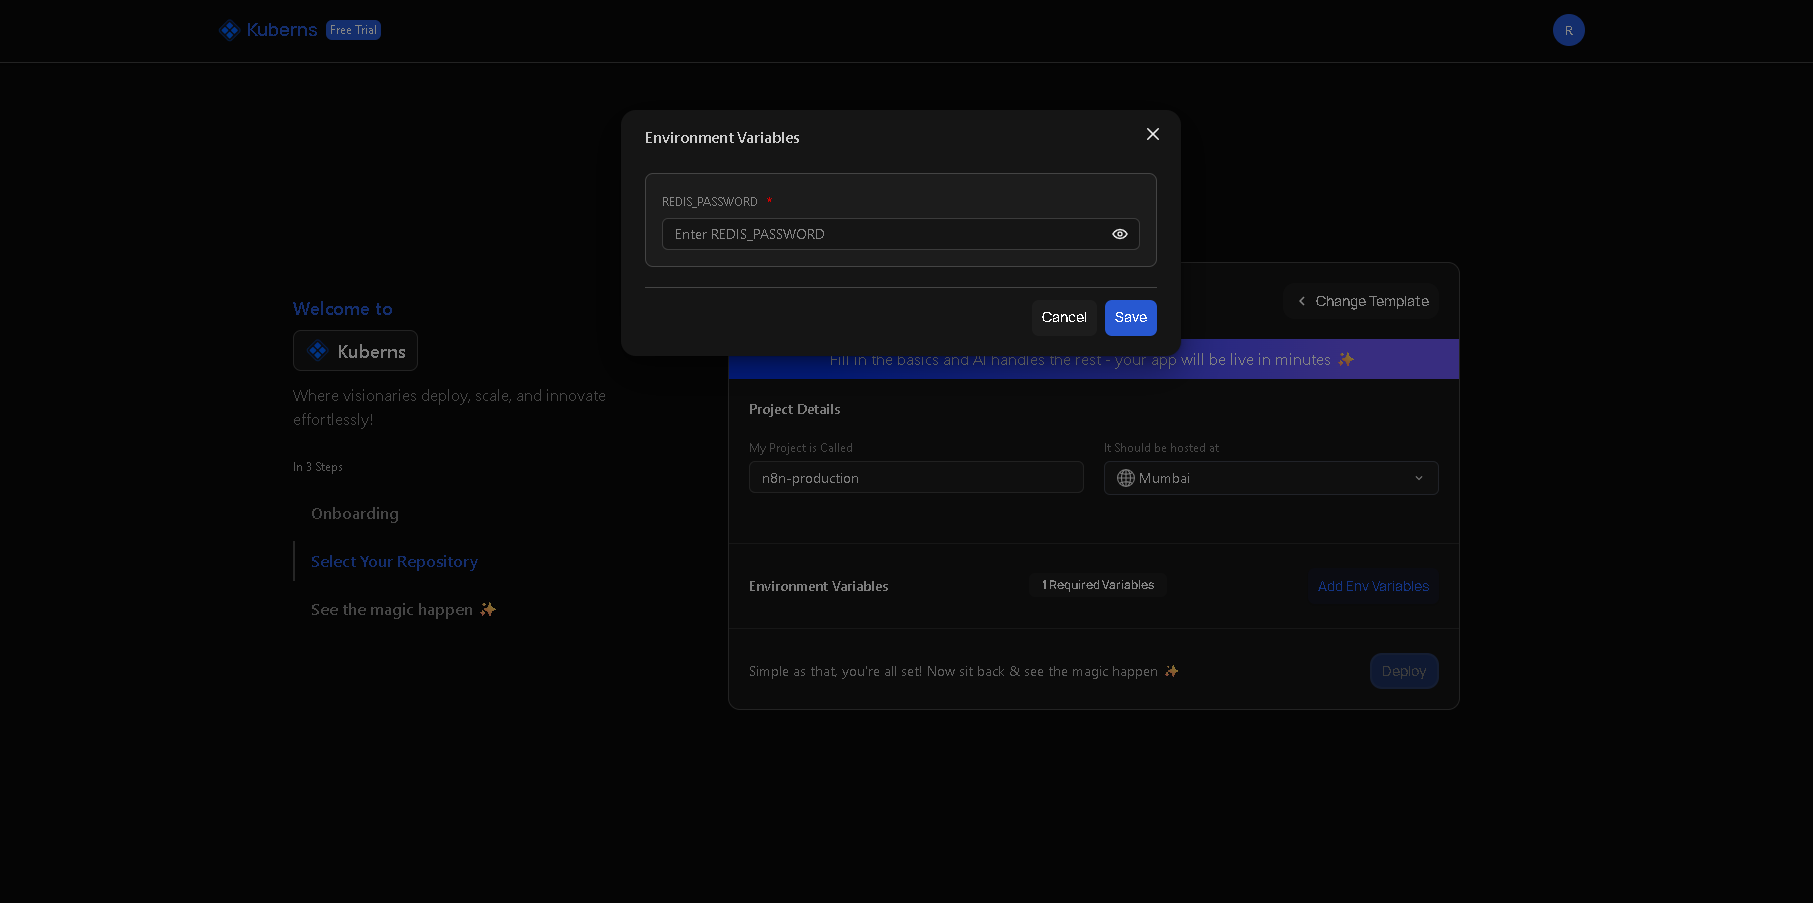
Task: Click the n8n-production project name field
Action: click(x=915, y=477)
